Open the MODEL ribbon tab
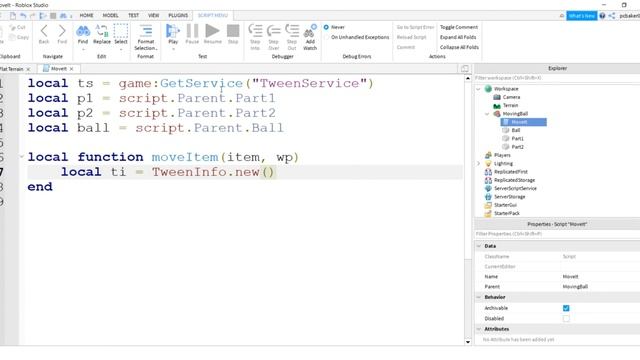The width and height of the screenshot is (640, 360). (110, 16)
